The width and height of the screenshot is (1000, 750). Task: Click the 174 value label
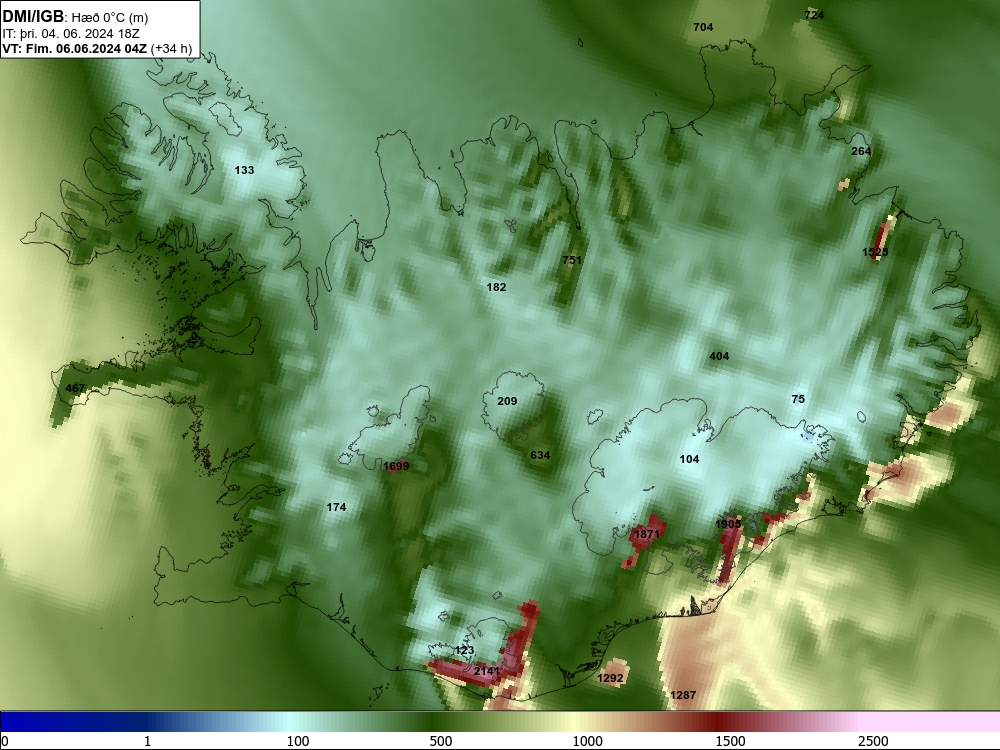coord(336,507)
